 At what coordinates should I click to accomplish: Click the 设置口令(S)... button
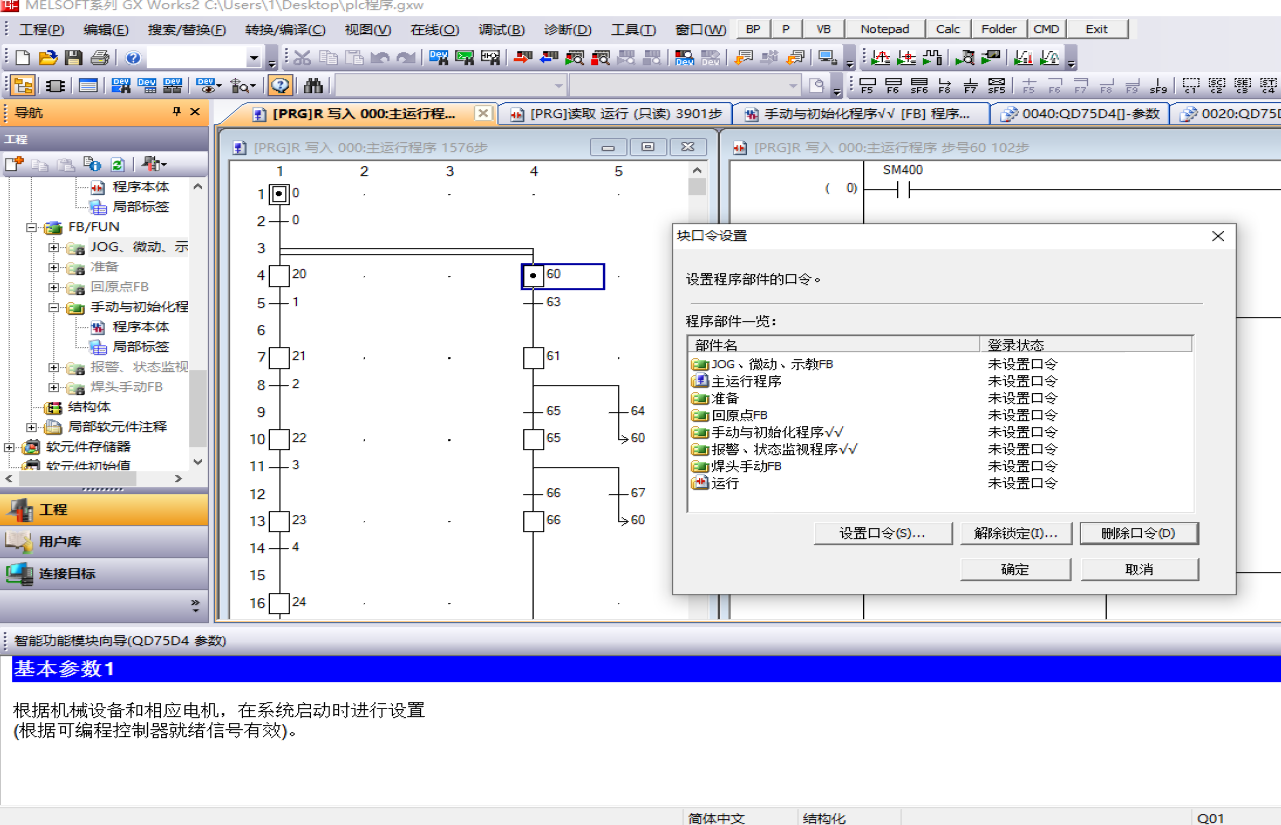tap(882, 534)
